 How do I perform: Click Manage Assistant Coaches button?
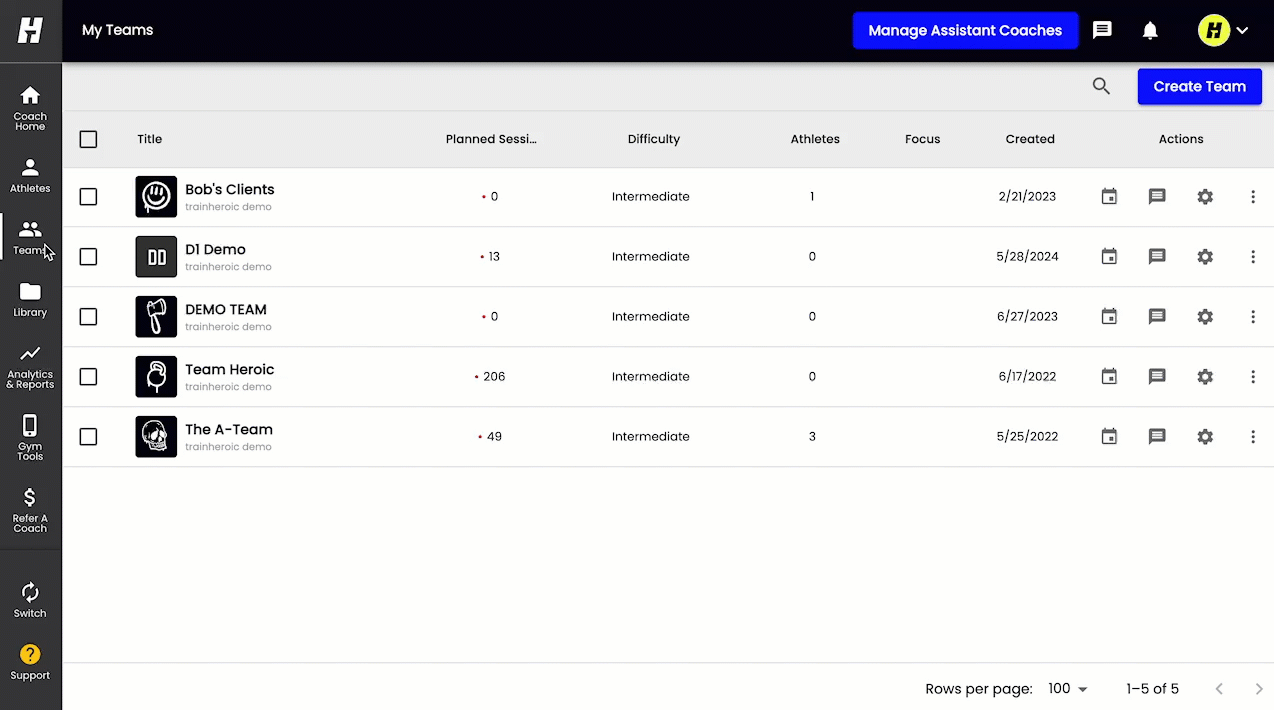[965, 30]
